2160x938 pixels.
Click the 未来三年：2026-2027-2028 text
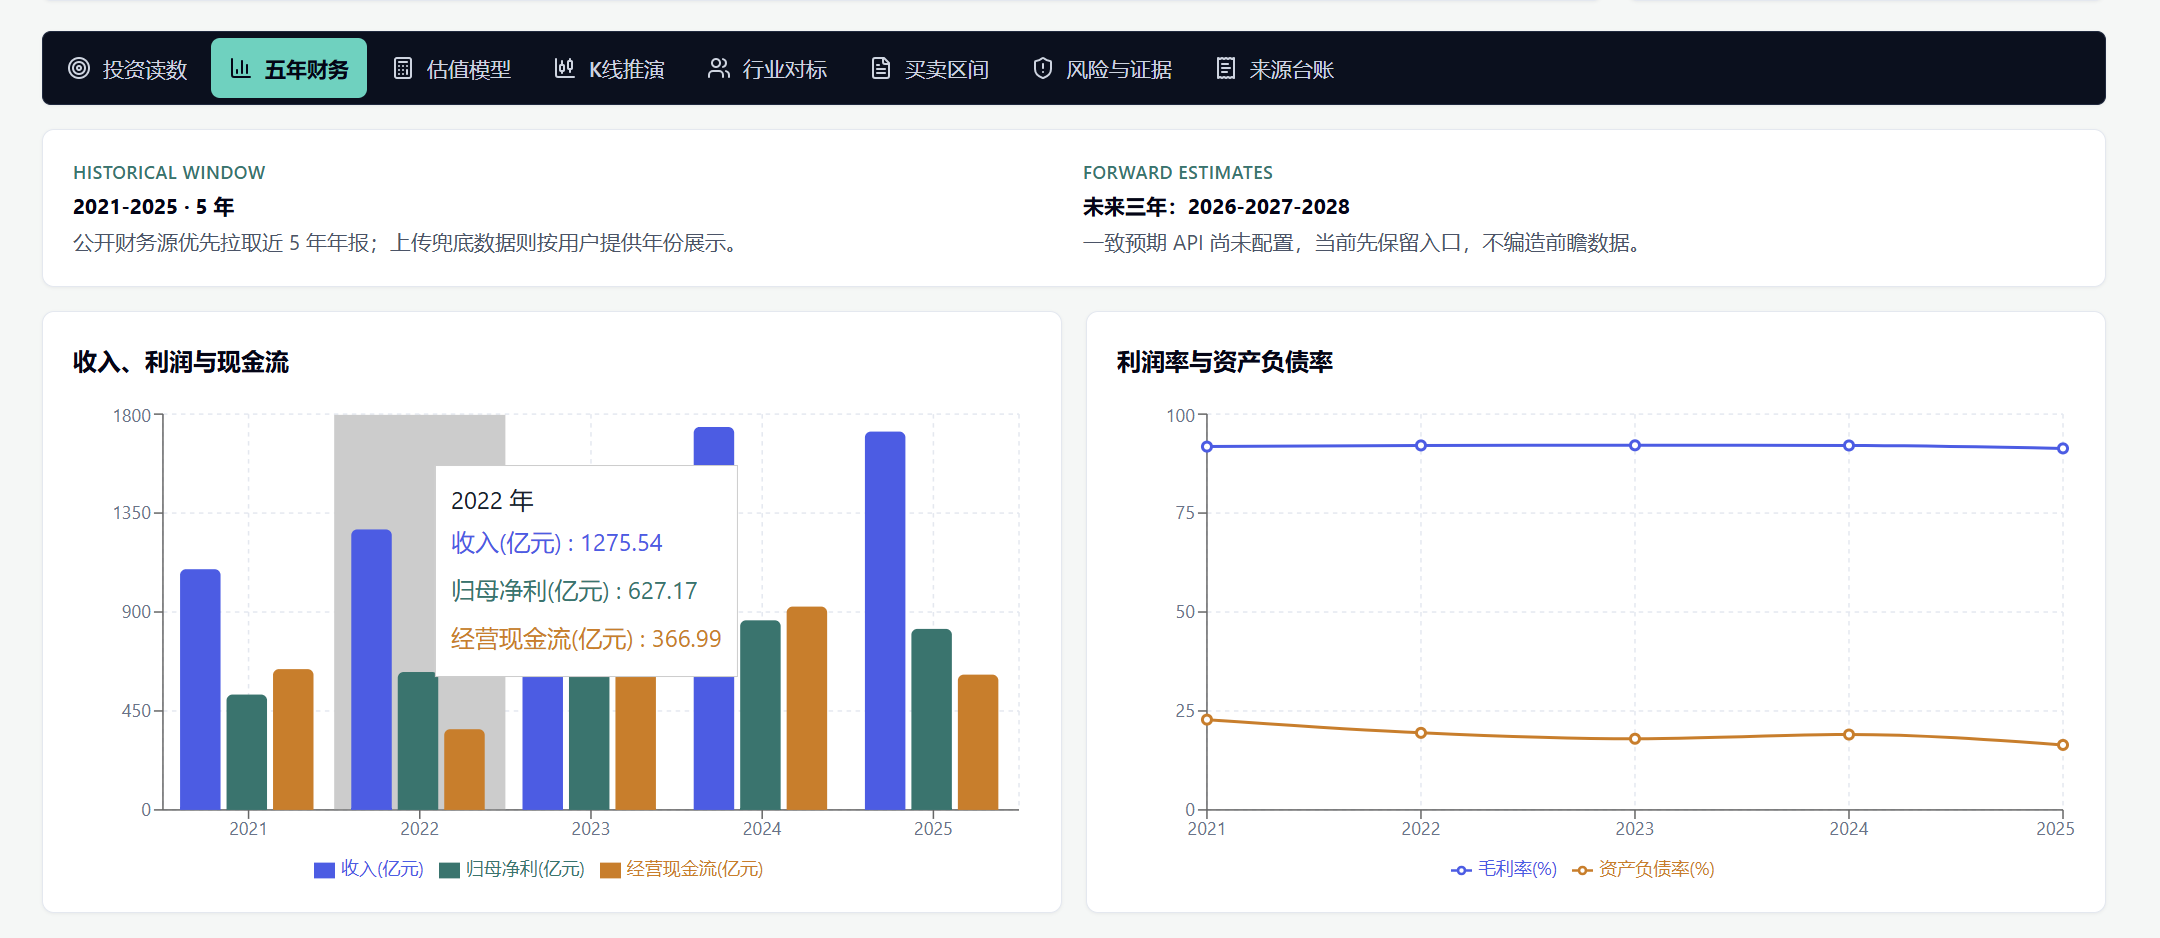click(x=1216, y=207)
